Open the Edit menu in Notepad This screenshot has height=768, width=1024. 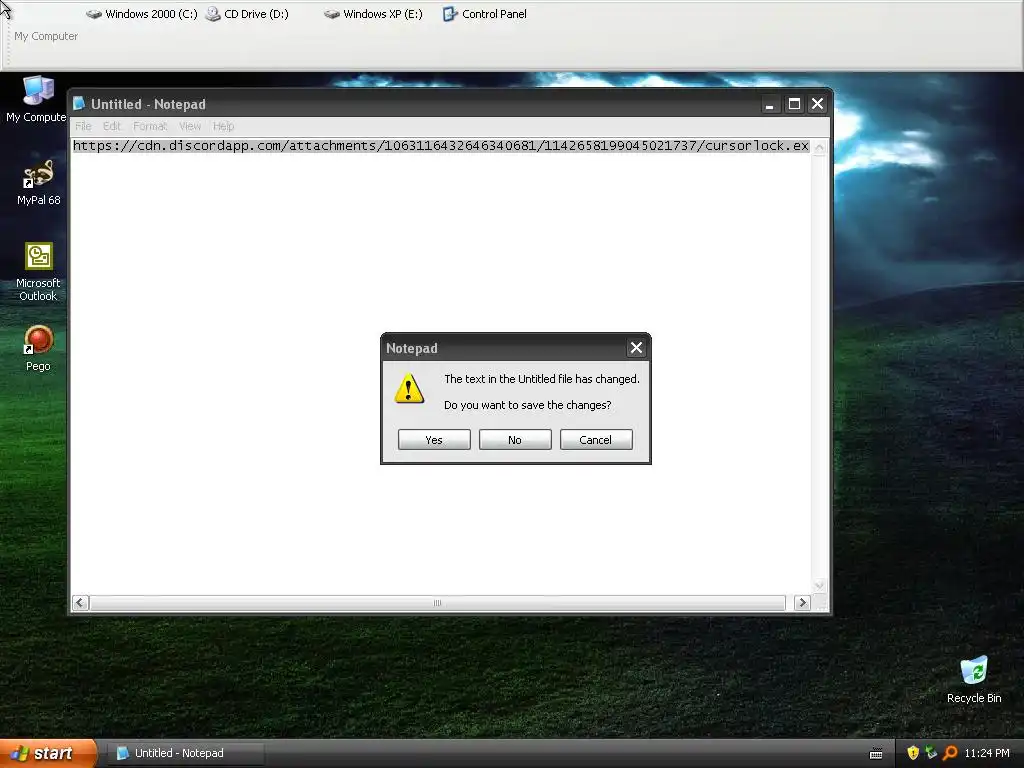112,126
